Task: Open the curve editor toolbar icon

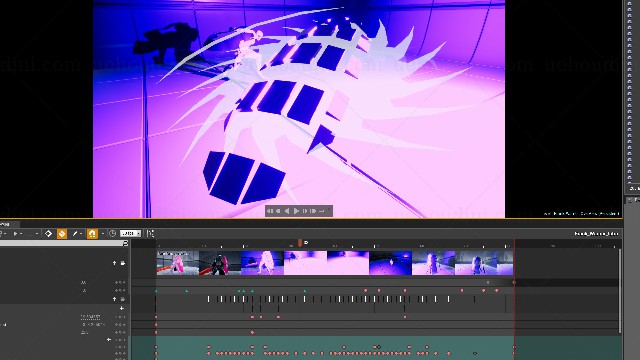Action: click(150, 233)
